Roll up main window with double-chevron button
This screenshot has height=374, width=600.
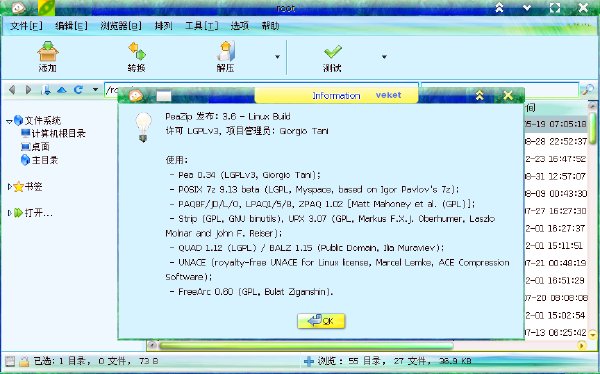coord(499,7)
